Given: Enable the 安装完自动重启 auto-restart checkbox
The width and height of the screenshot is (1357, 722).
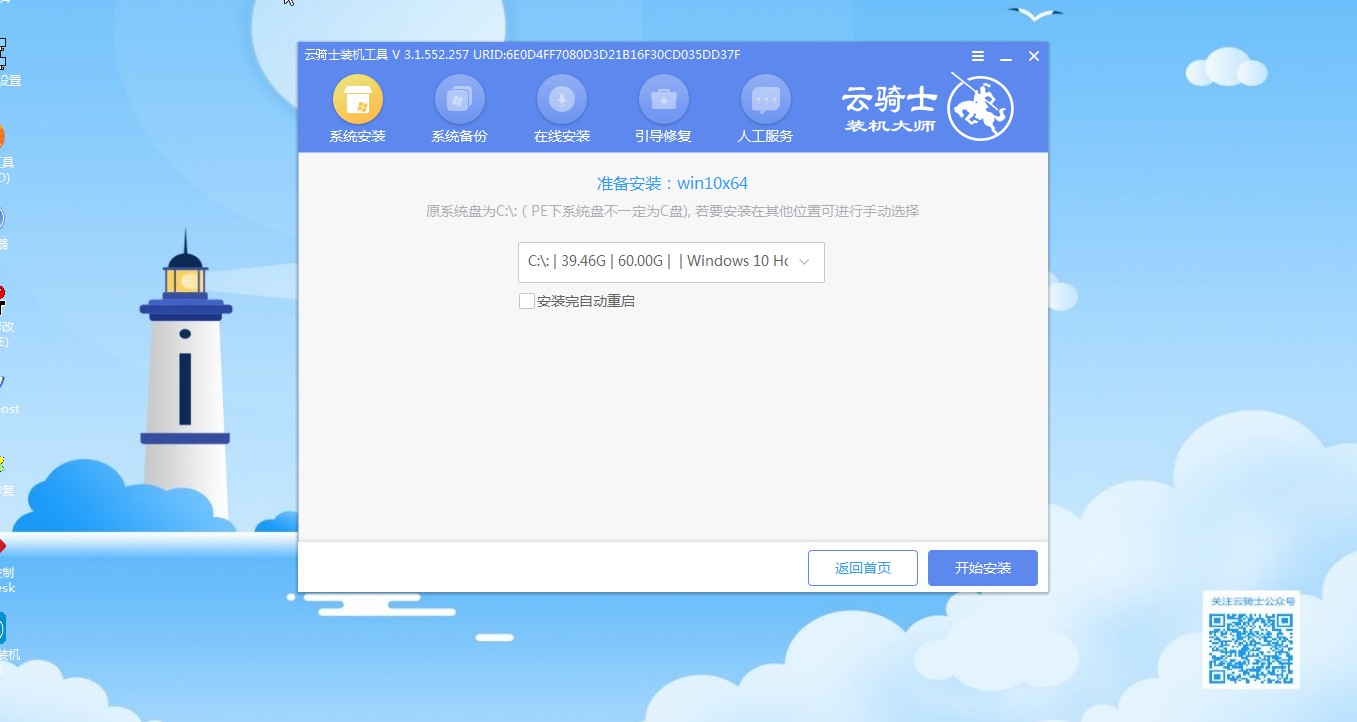Looking at the screenshot, I should [526, 300].
